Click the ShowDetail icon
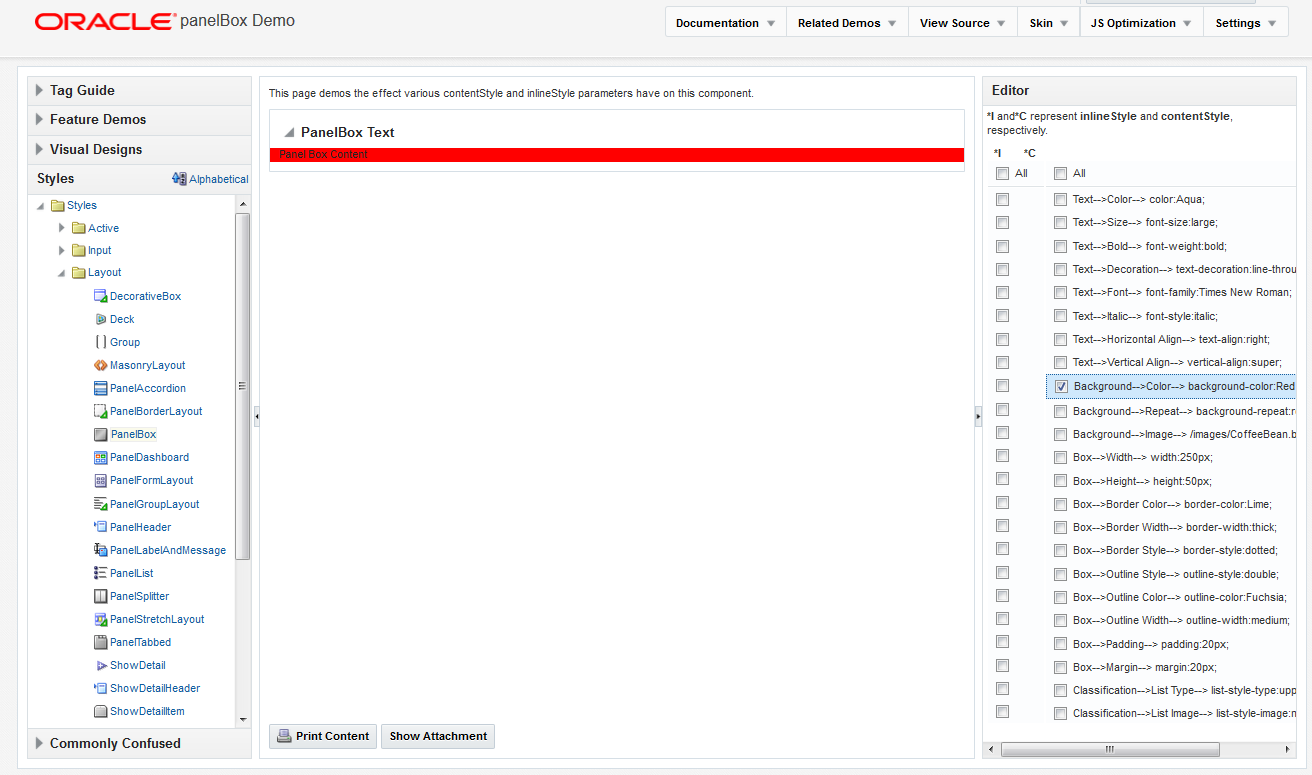The image size is (1312, 775). click(101, 665)
